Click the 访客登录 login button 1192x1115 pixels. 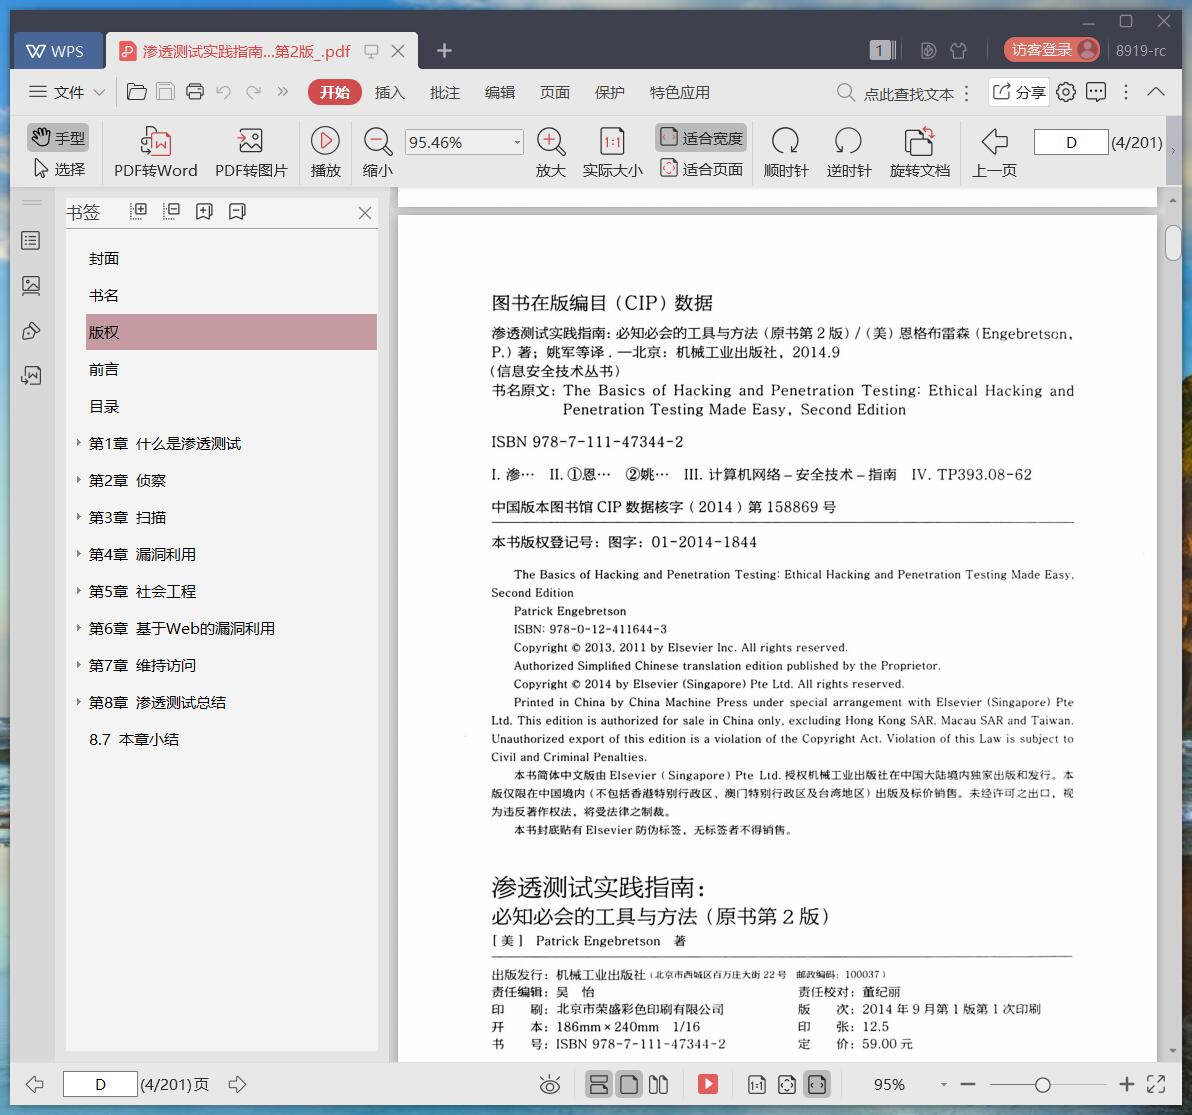[x=1051, y=49]
